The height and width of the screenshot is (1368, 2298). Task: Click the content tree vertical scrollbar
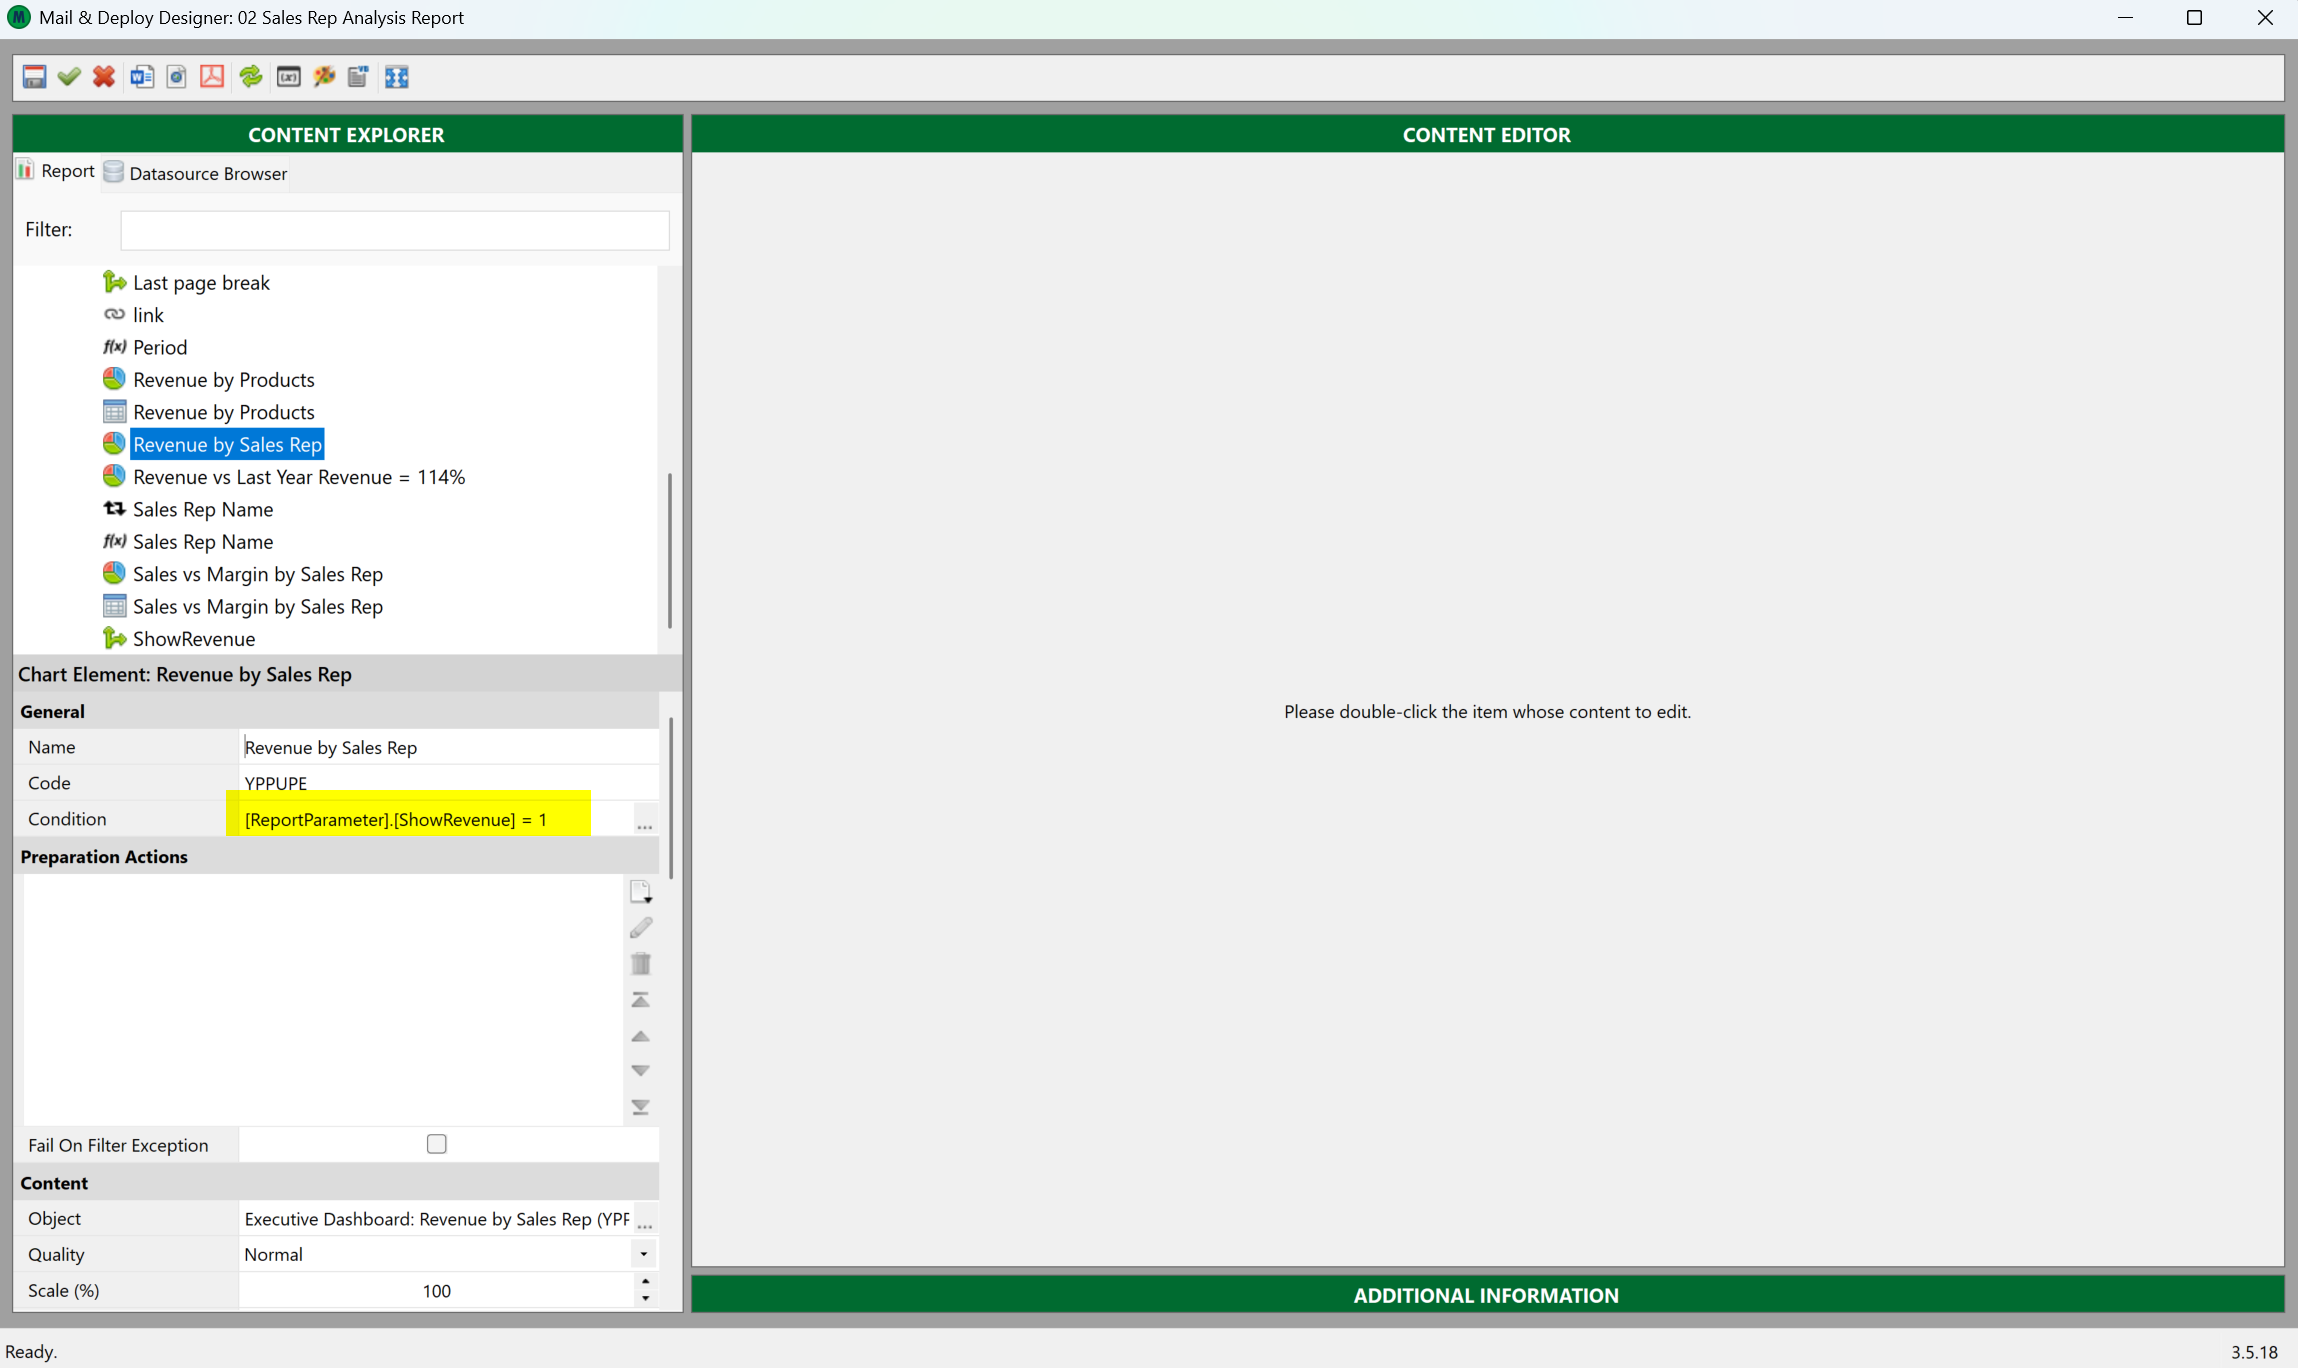coord(669,550)
